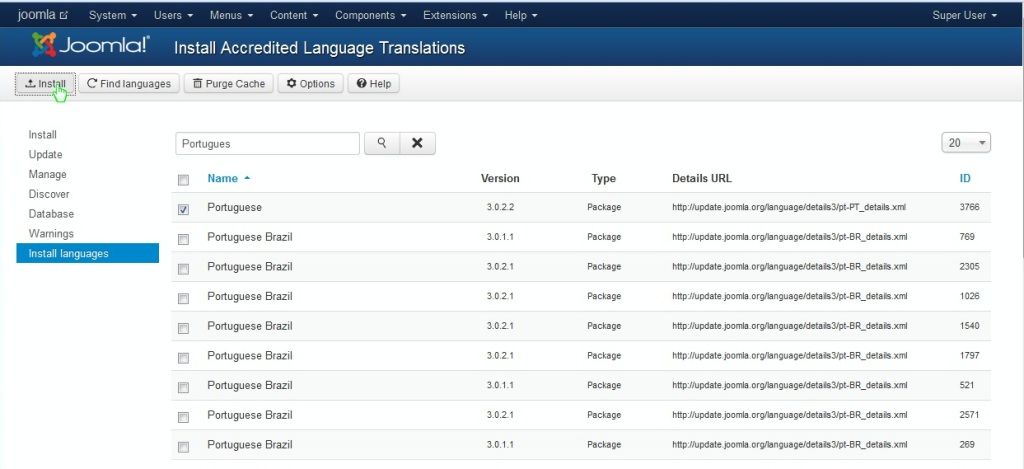Click version 3.0.2.2 cell
This screenshot has height=469, width=1024.
pos(500,207)
